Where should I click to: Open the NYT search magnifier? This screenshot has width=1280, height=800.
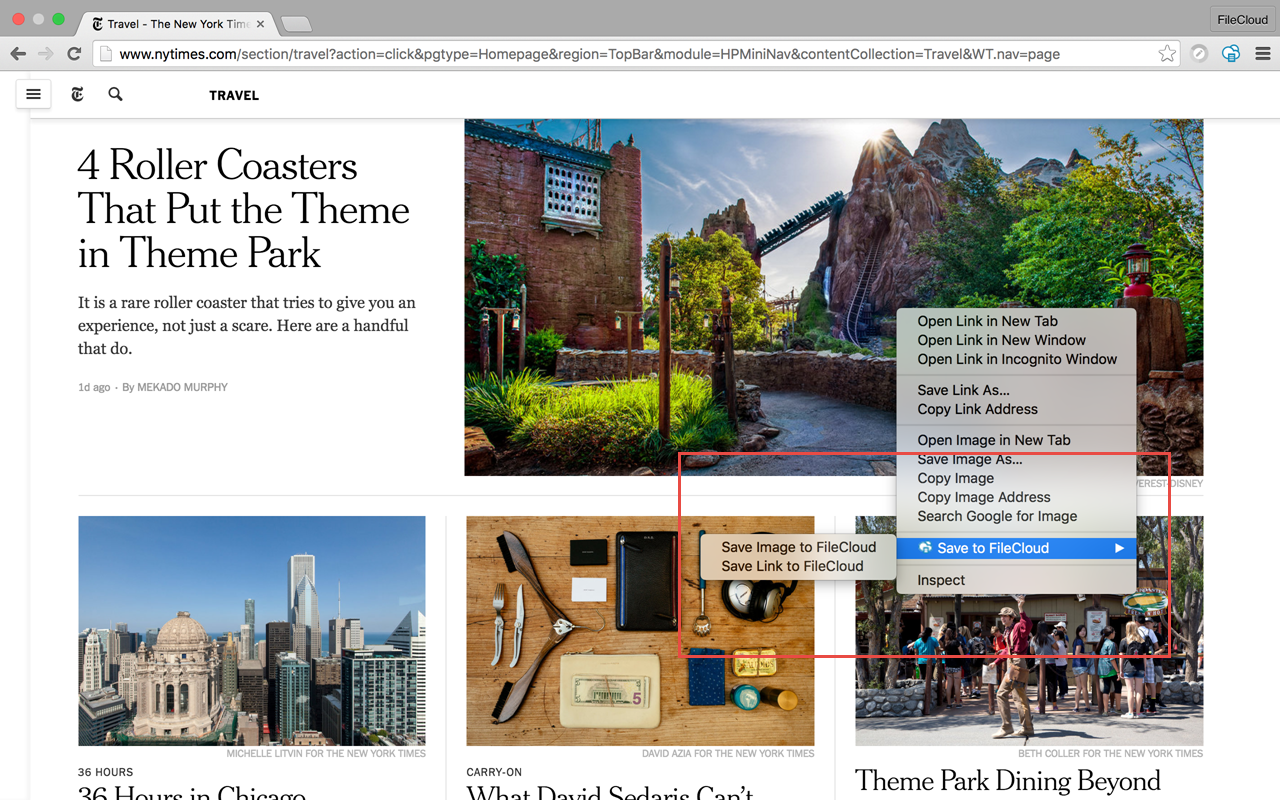[x=116, y=94]
